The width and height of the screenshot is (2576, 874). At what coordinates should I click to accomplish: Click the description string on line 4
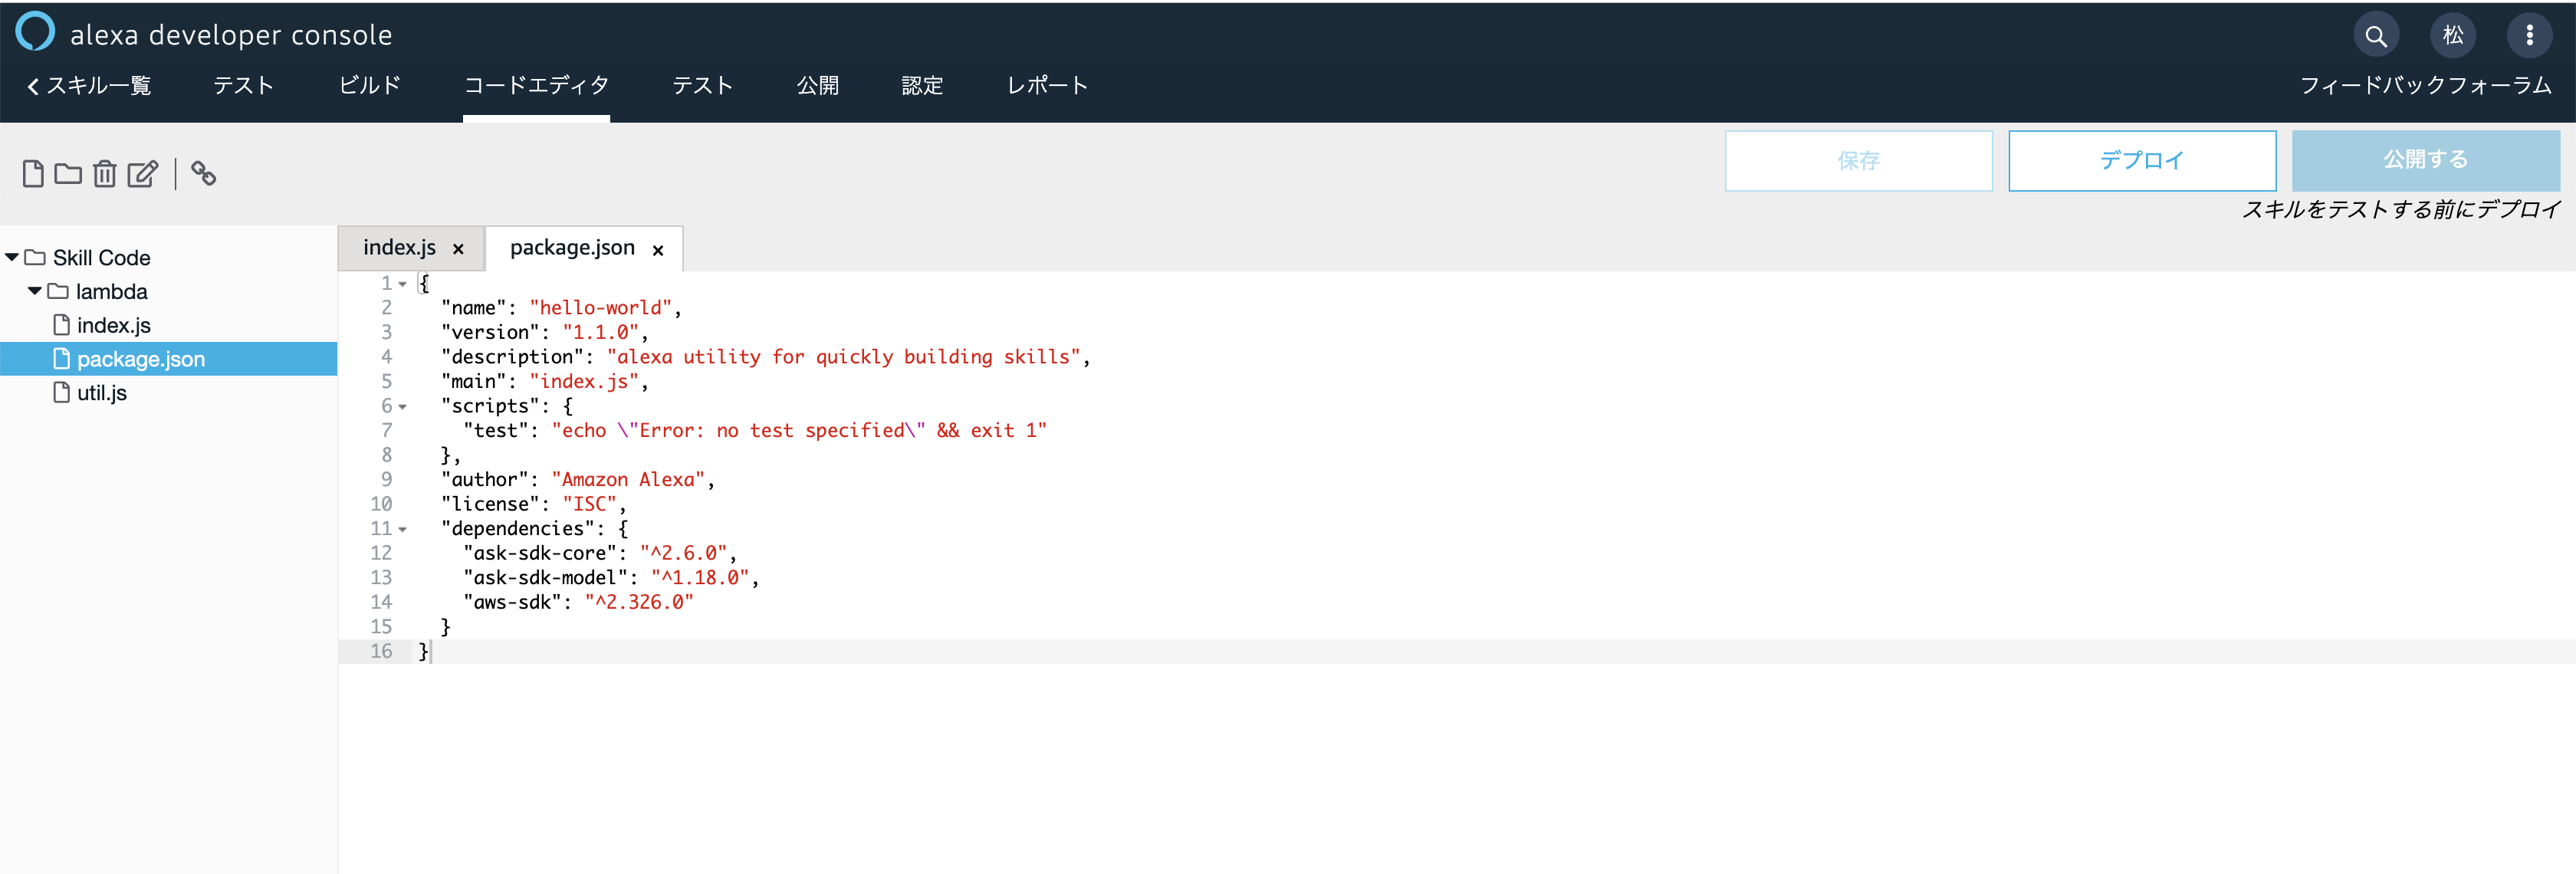pyautogui.click(x=844, y=357)
